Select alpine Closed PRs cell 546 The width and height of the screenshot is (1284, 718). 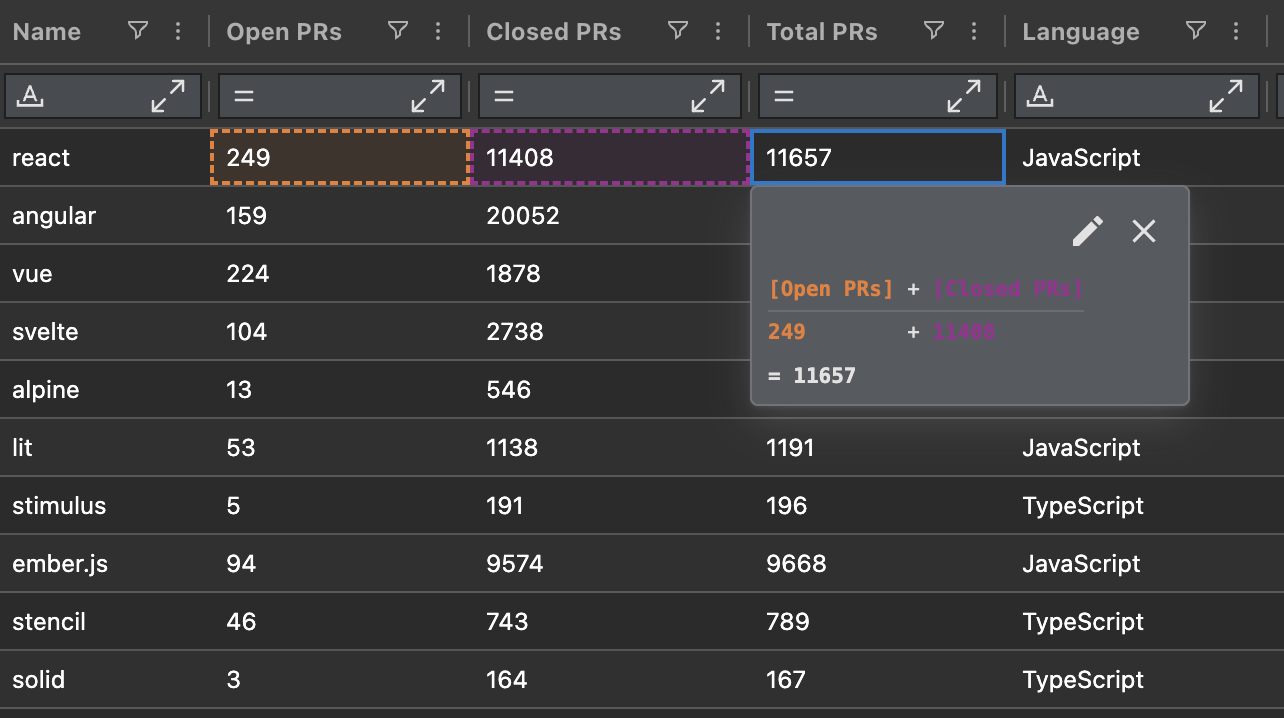pos(609,389)
